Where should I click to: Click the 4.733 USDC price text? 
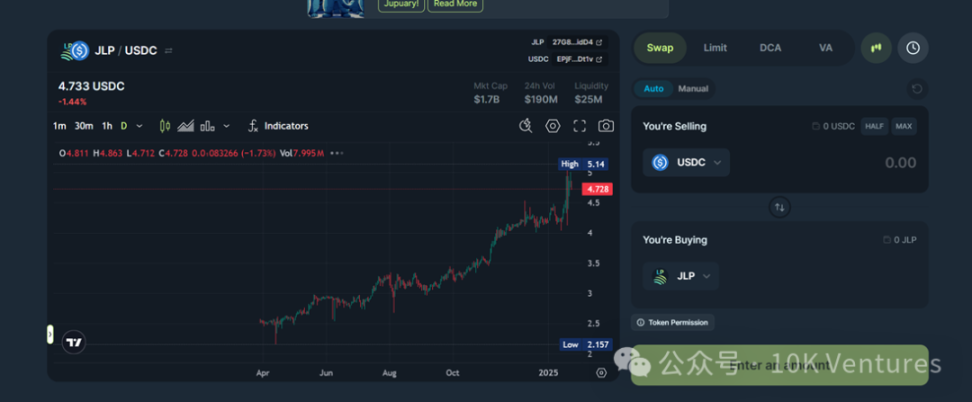coord(91,86)
